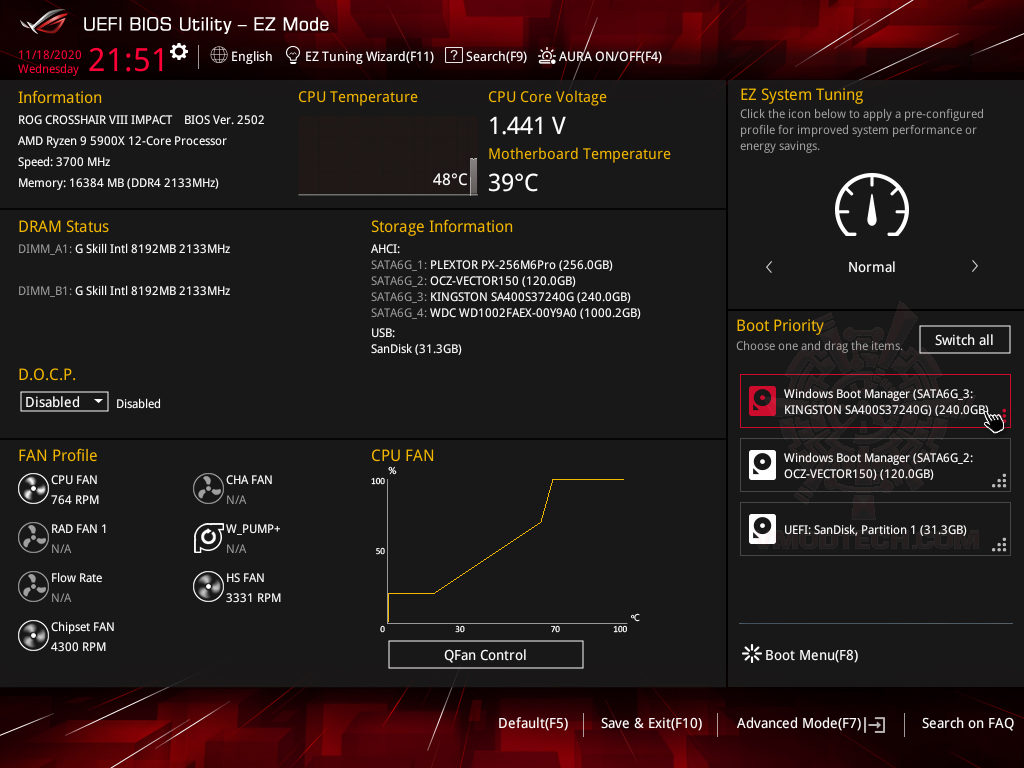
Task: Grab the drag handle on OCZ-VECTOR150 boot entry
Action: coord(999,481)
